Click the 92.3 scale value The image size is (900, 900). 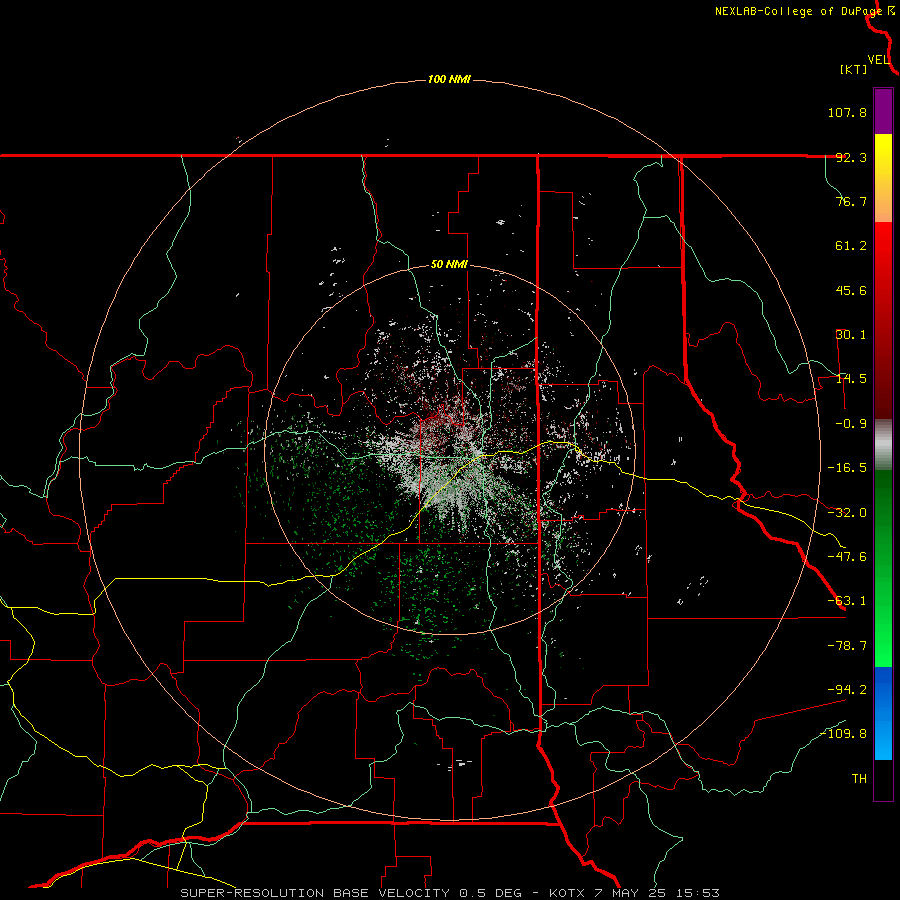click(x=851, y=157)
